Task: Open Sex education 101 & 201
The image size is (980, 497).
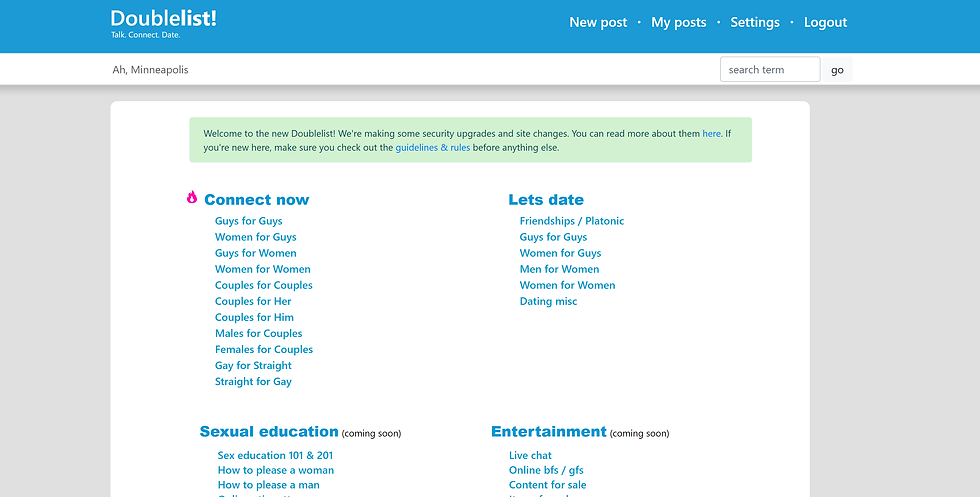Action: click(275, 456)
